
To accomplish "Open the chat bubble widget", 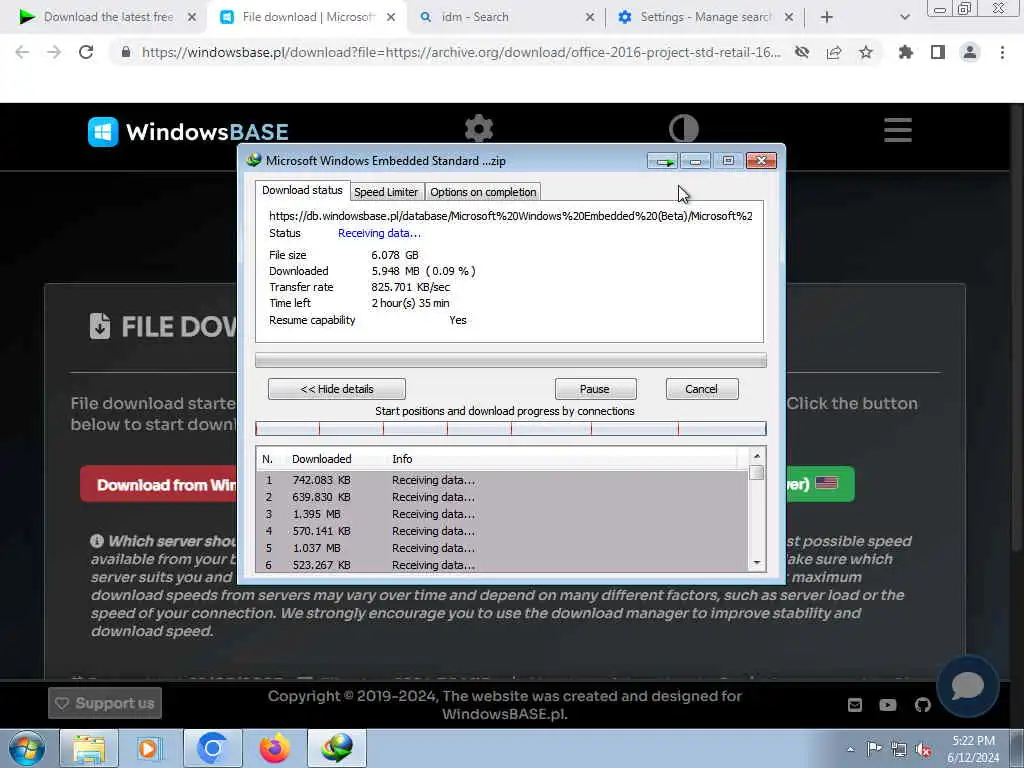I will (967, 686).
